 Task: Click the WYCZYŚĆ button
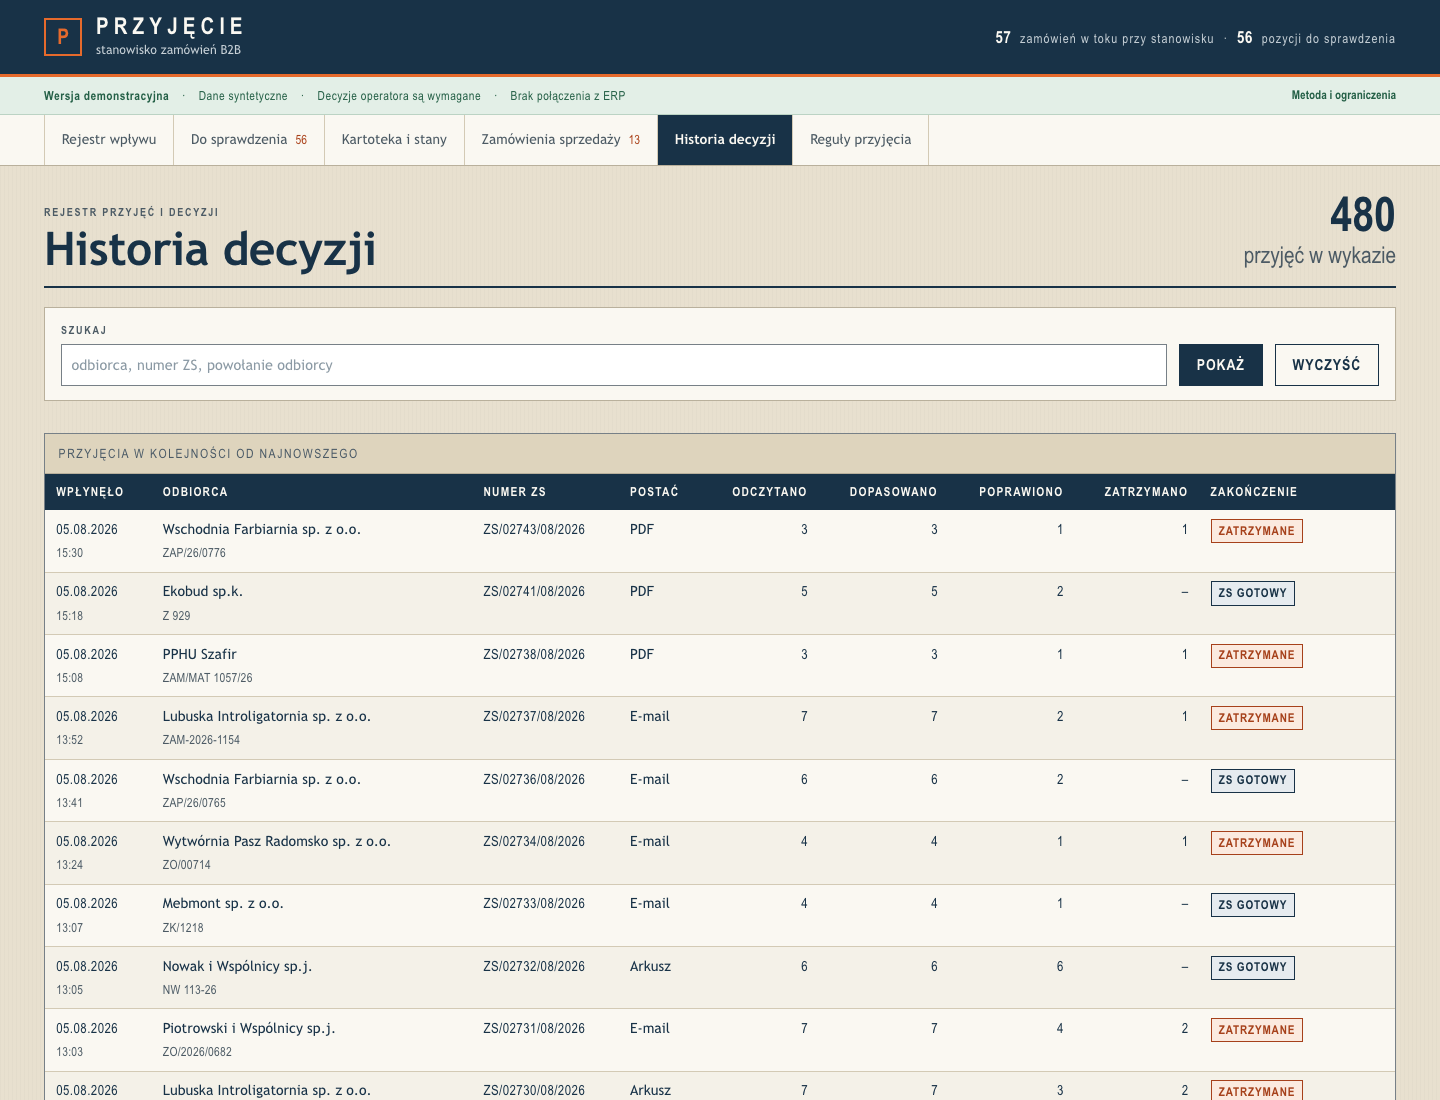pyautogui.click(x=1326, y=365)
